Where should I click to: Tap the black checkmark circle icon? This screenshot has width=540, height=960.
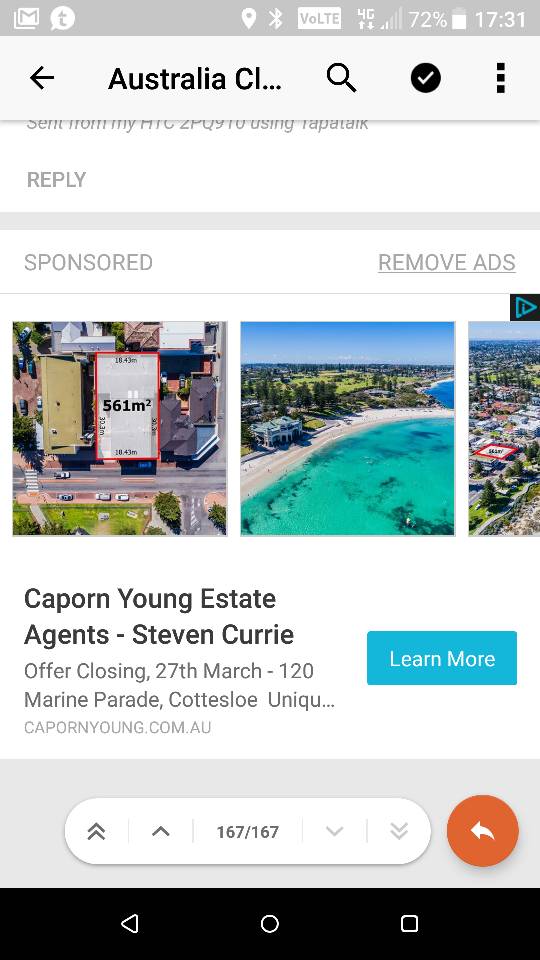[426, 78]
